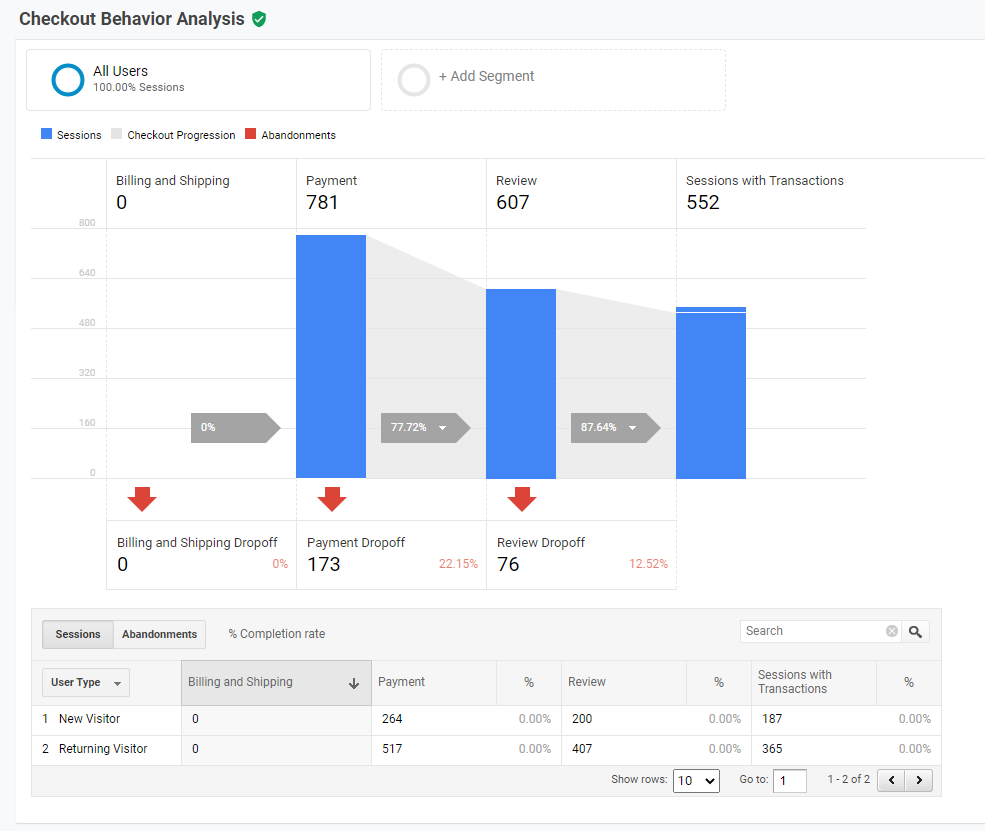Click the All Users segment circle icon

coord(68,80)
